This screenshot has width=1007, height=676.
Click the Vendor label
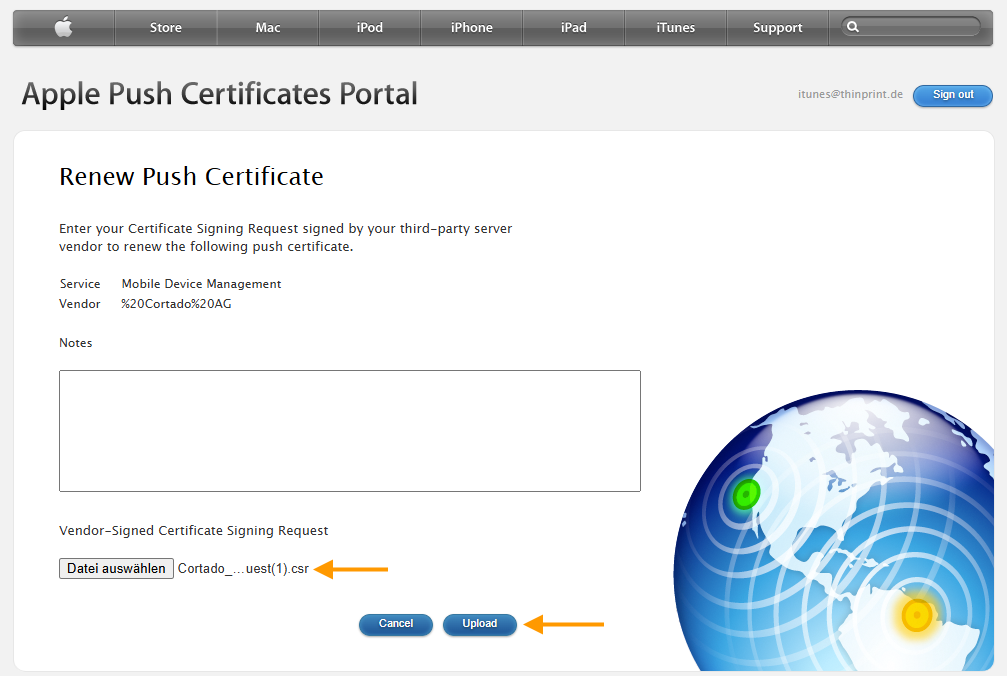80,304
